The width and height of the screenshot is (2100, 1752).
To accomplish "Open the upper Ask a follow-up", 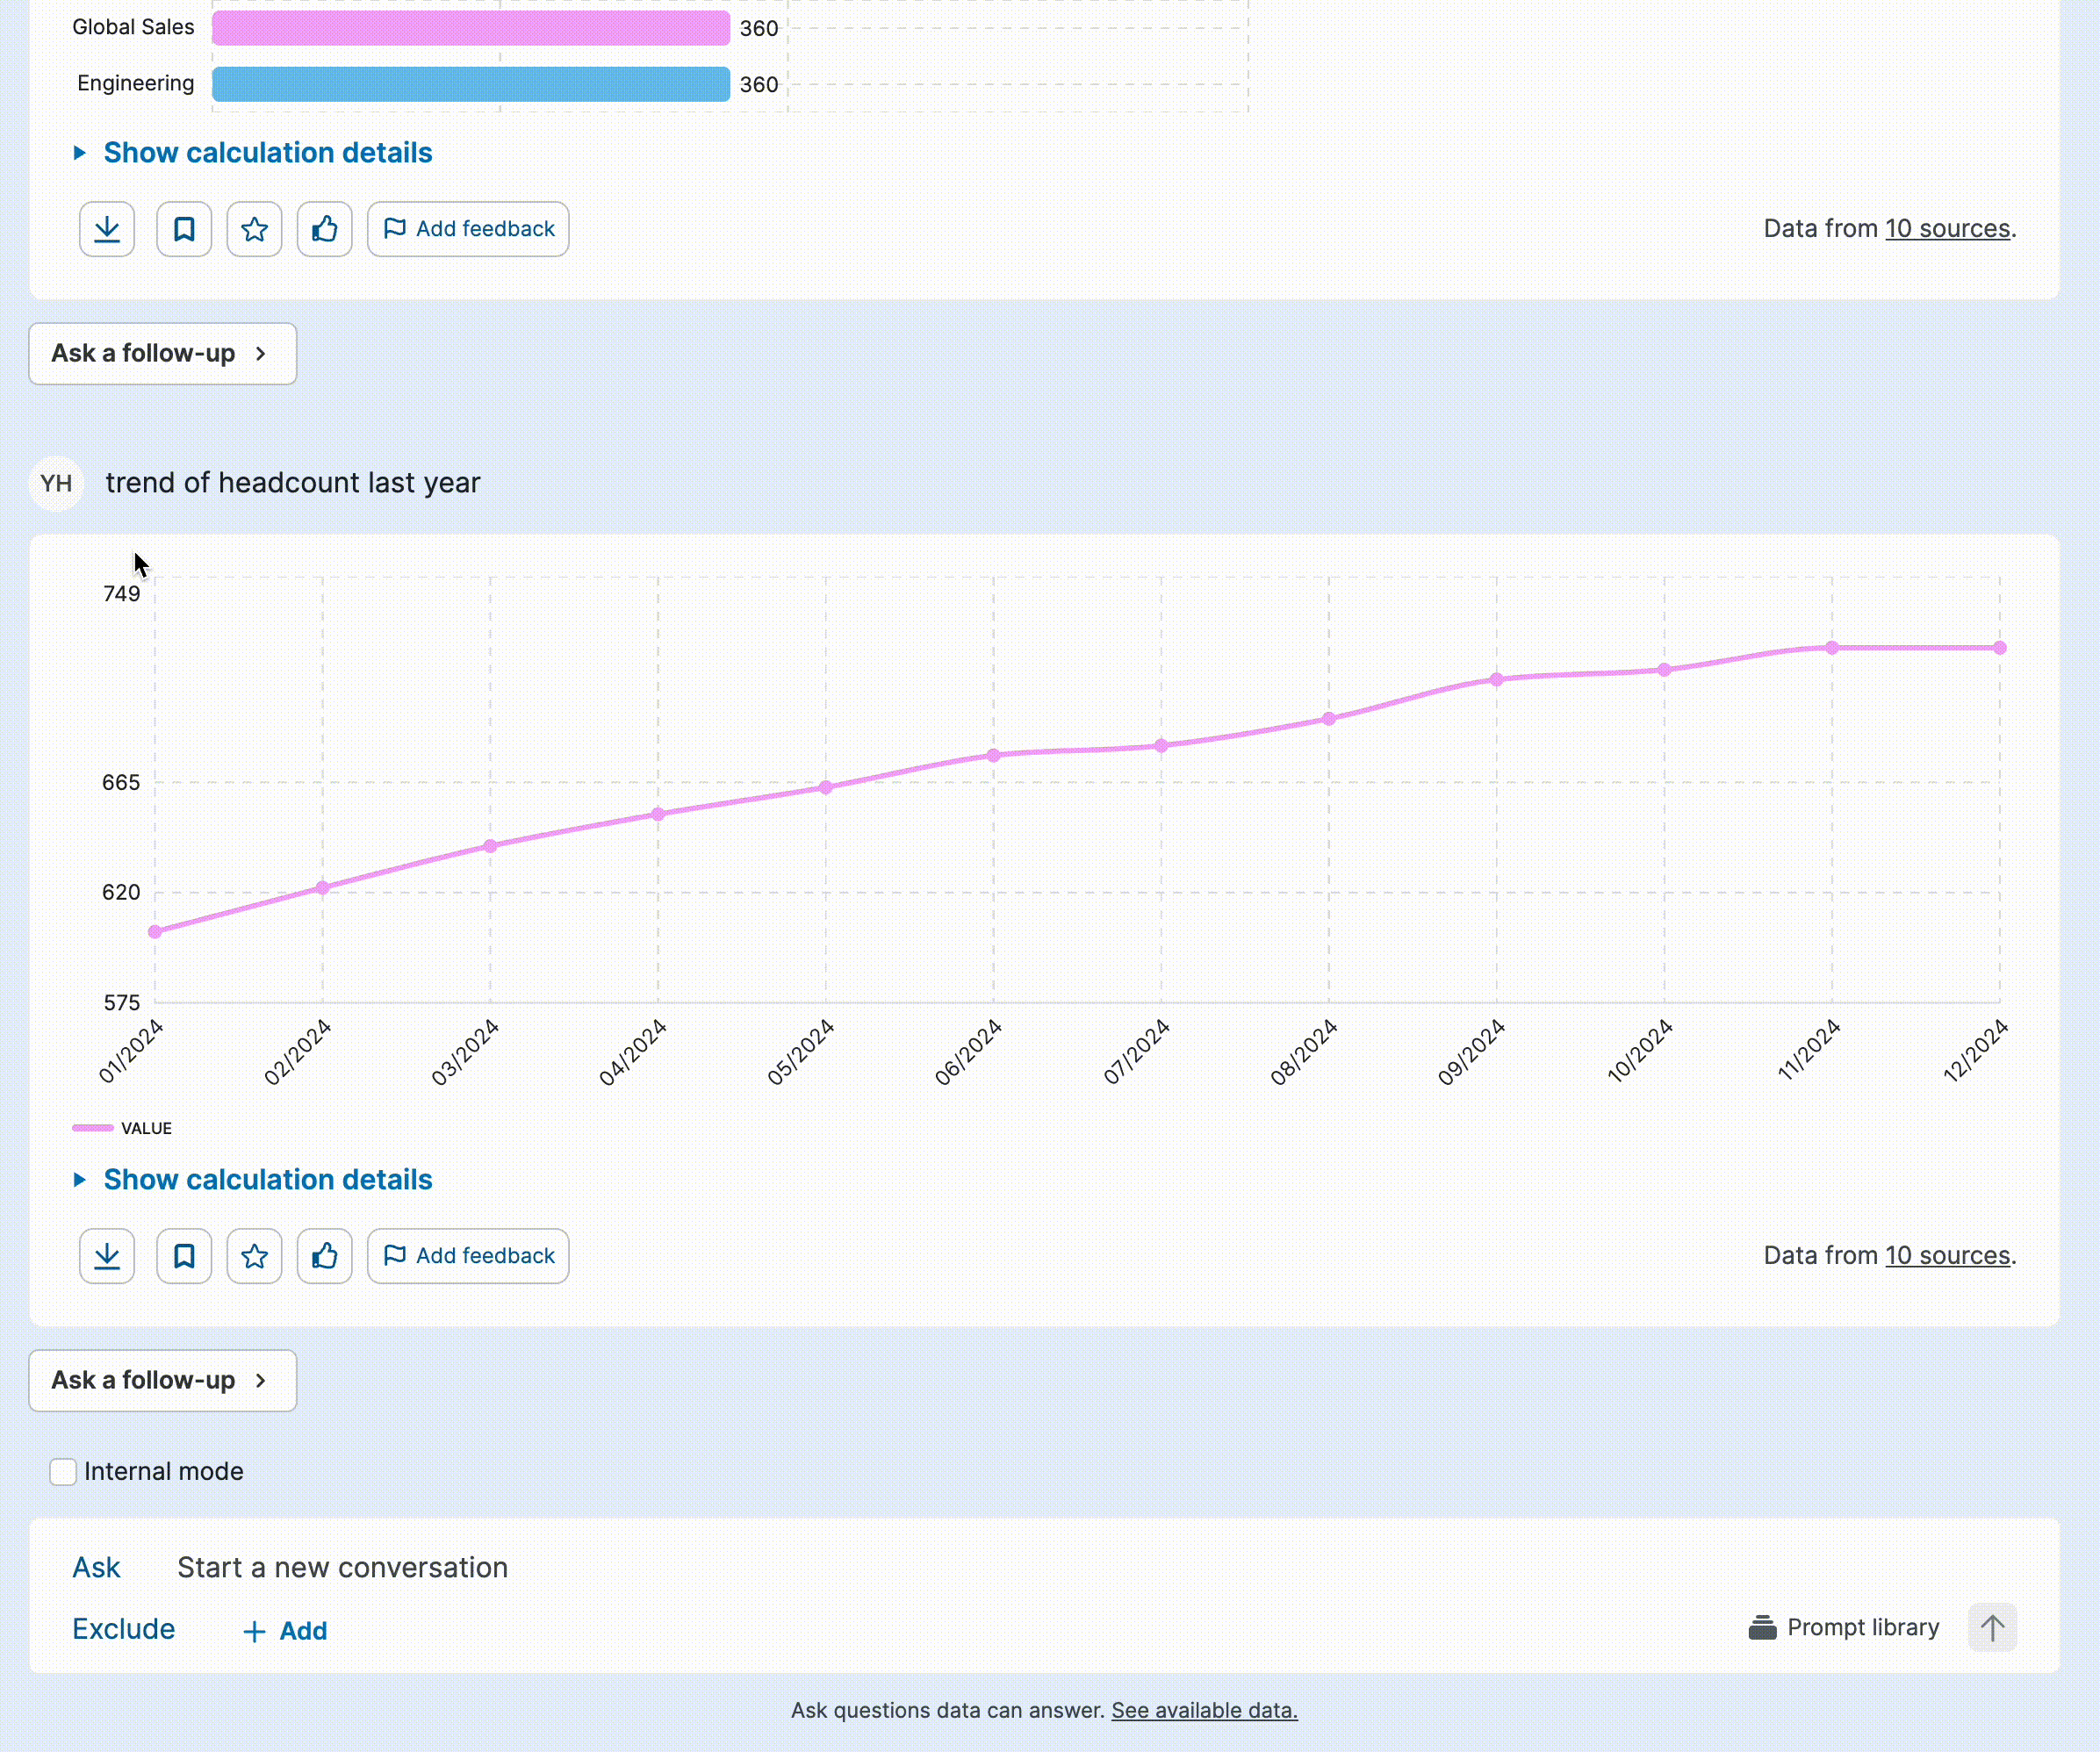I will (162, 354).
